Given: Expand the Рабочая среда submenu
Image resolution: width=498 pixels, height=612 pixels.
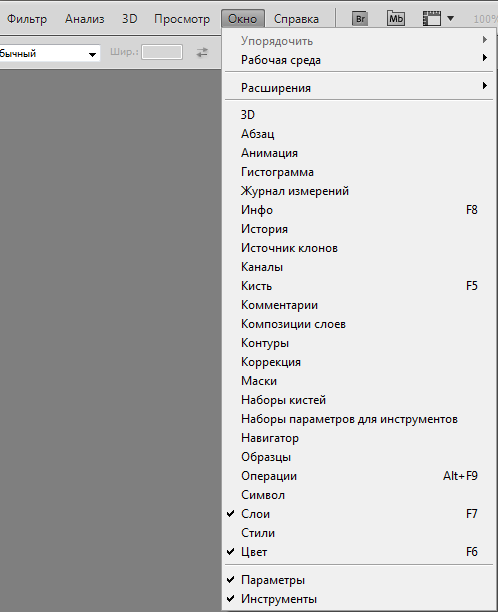Looking at the screenshot, I should click(357, 60).
